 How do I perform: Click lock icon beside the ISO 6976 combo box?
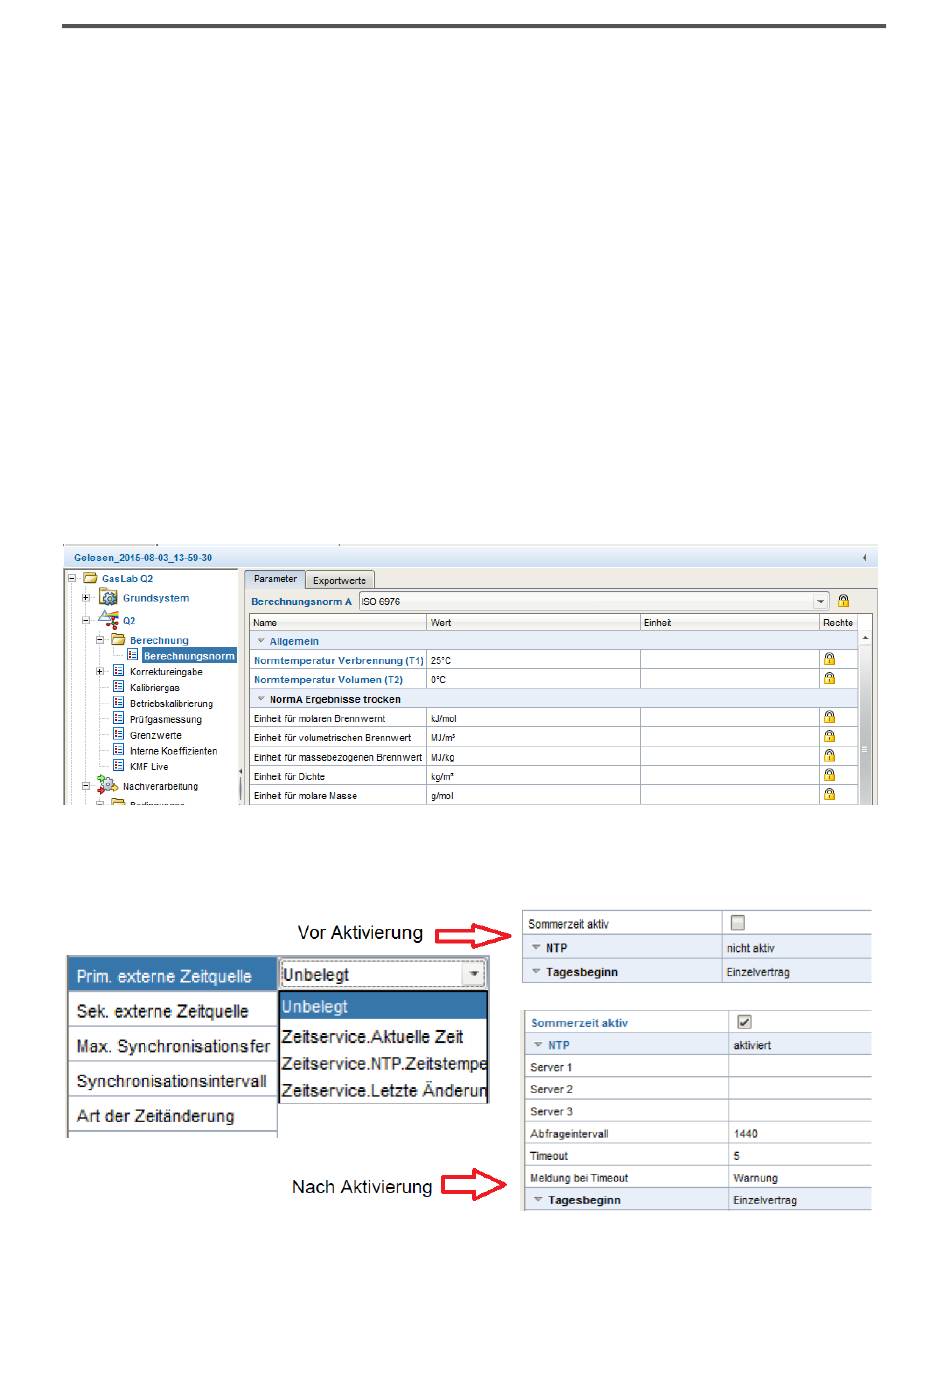(x=843, y=601)
